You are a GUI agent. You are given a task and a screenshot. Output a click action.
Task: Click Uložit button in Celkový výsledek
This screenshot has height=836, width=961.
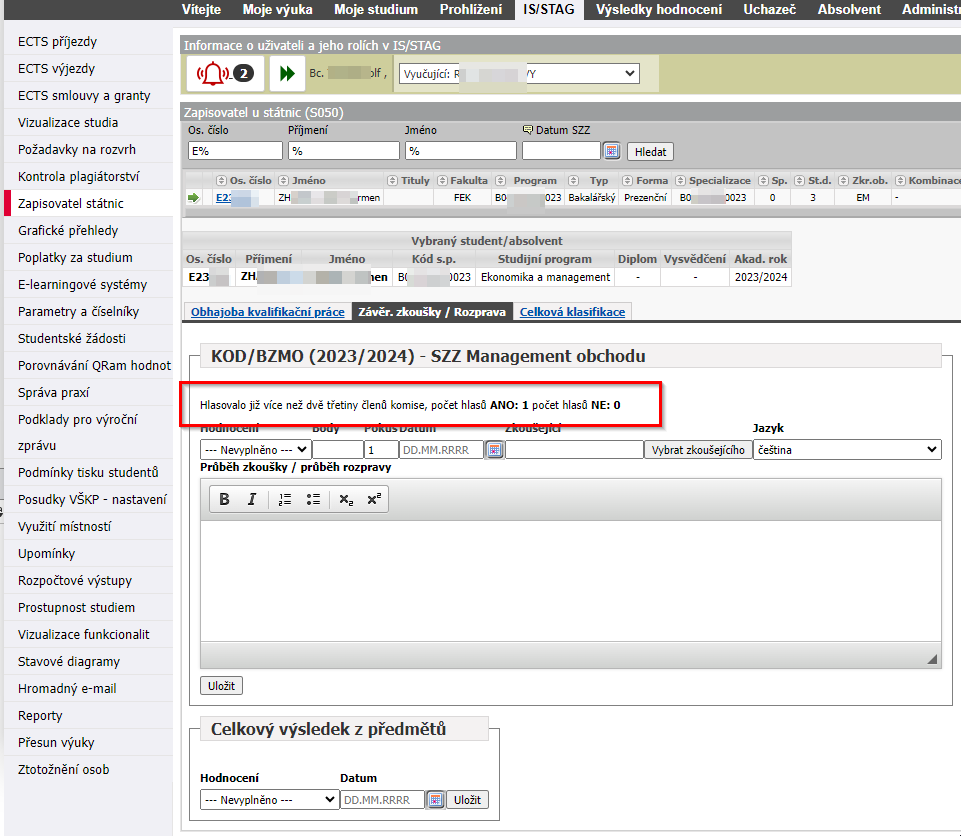click(x=468, y=800)
